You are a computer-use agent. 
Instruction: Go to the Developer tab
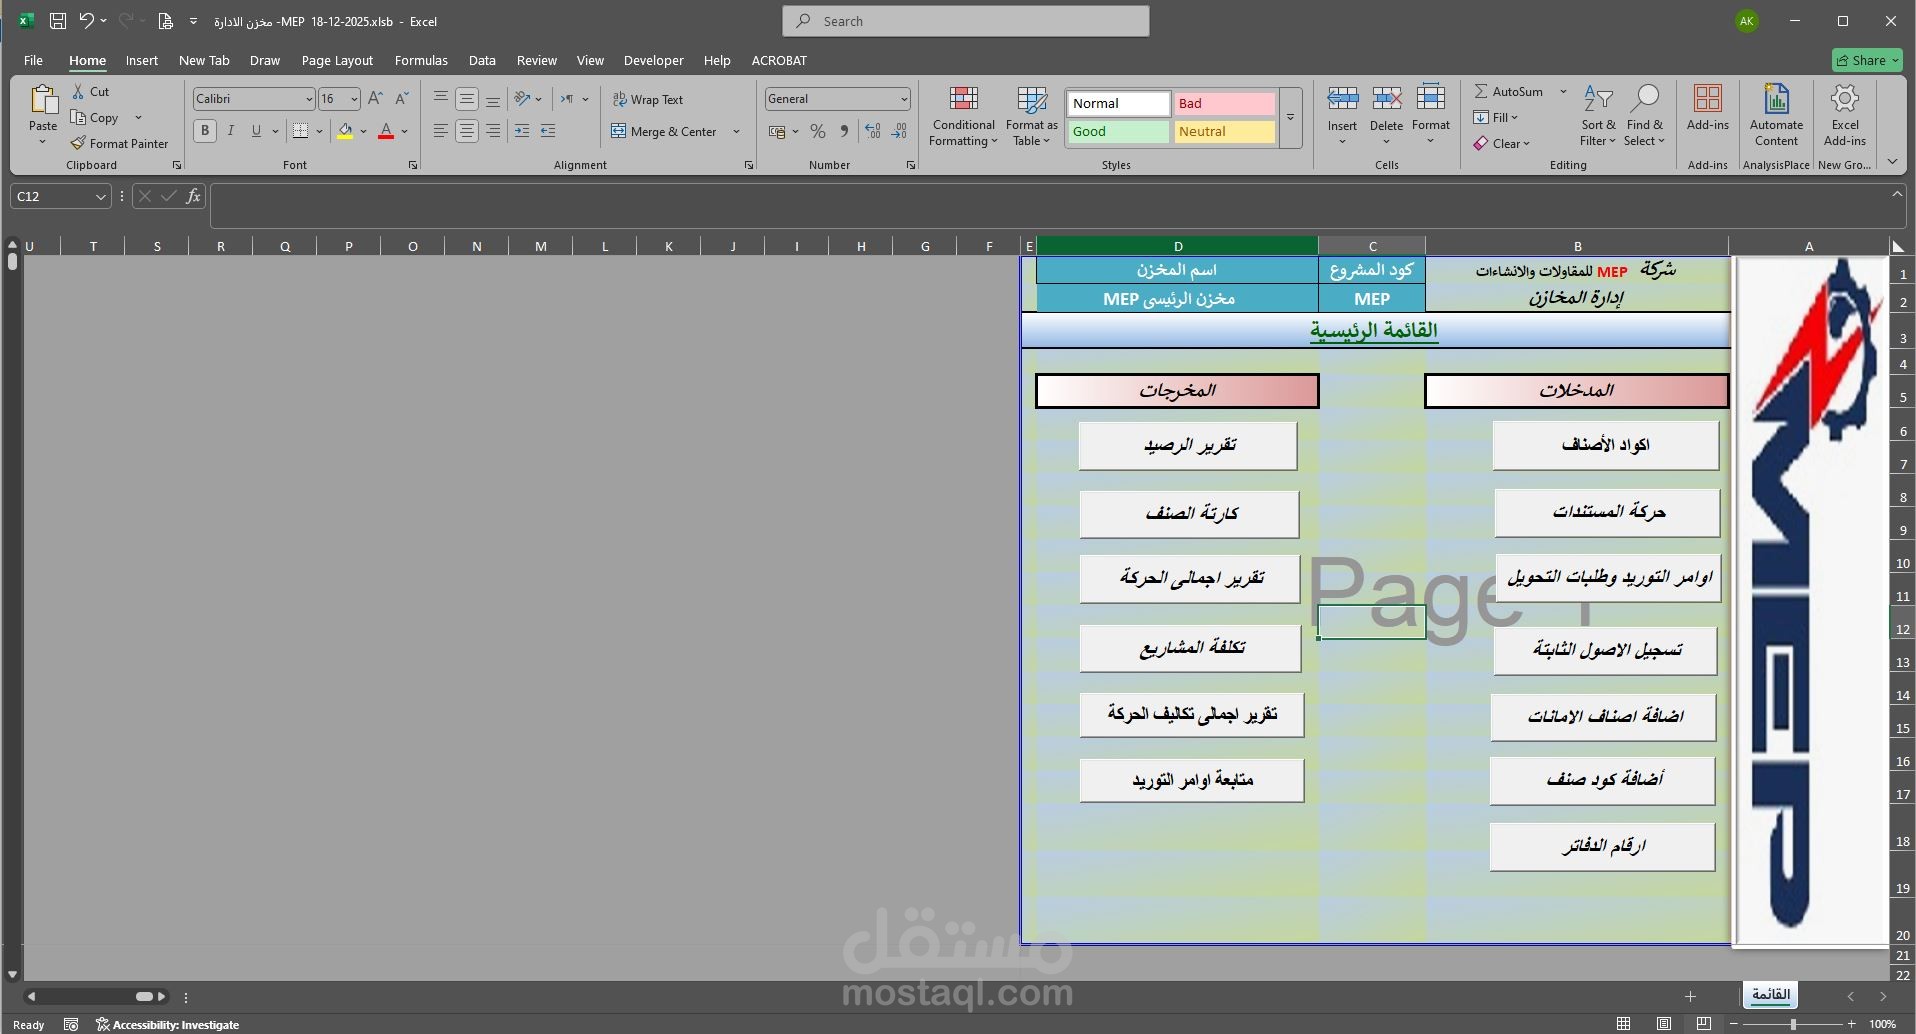point(654,61)
